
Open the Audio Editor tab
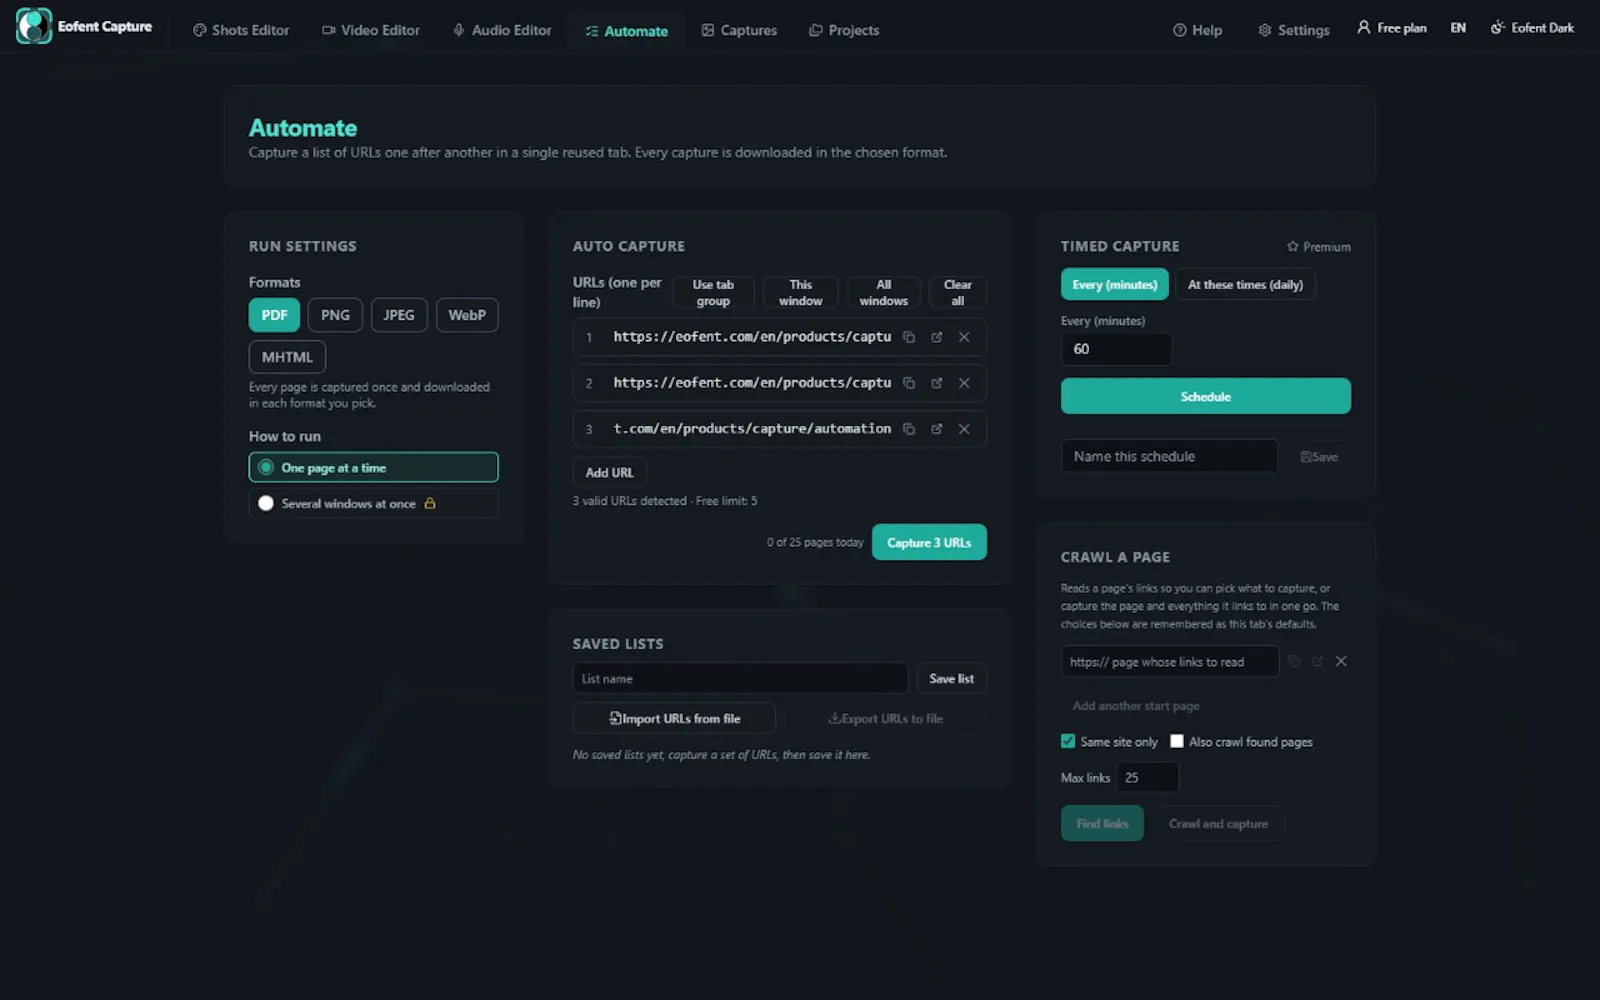502,30
